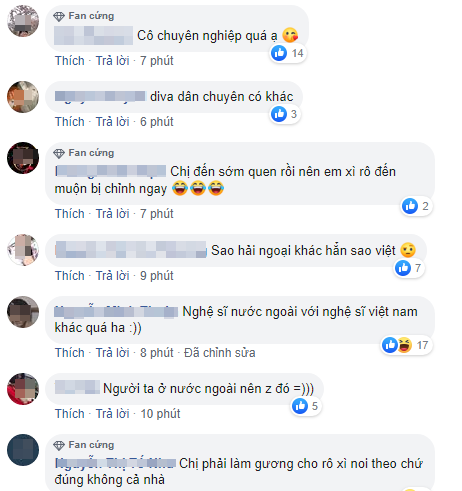Click the '10 phút' timestamp
This screenshot has width=462, height=491.
(160, 414)
